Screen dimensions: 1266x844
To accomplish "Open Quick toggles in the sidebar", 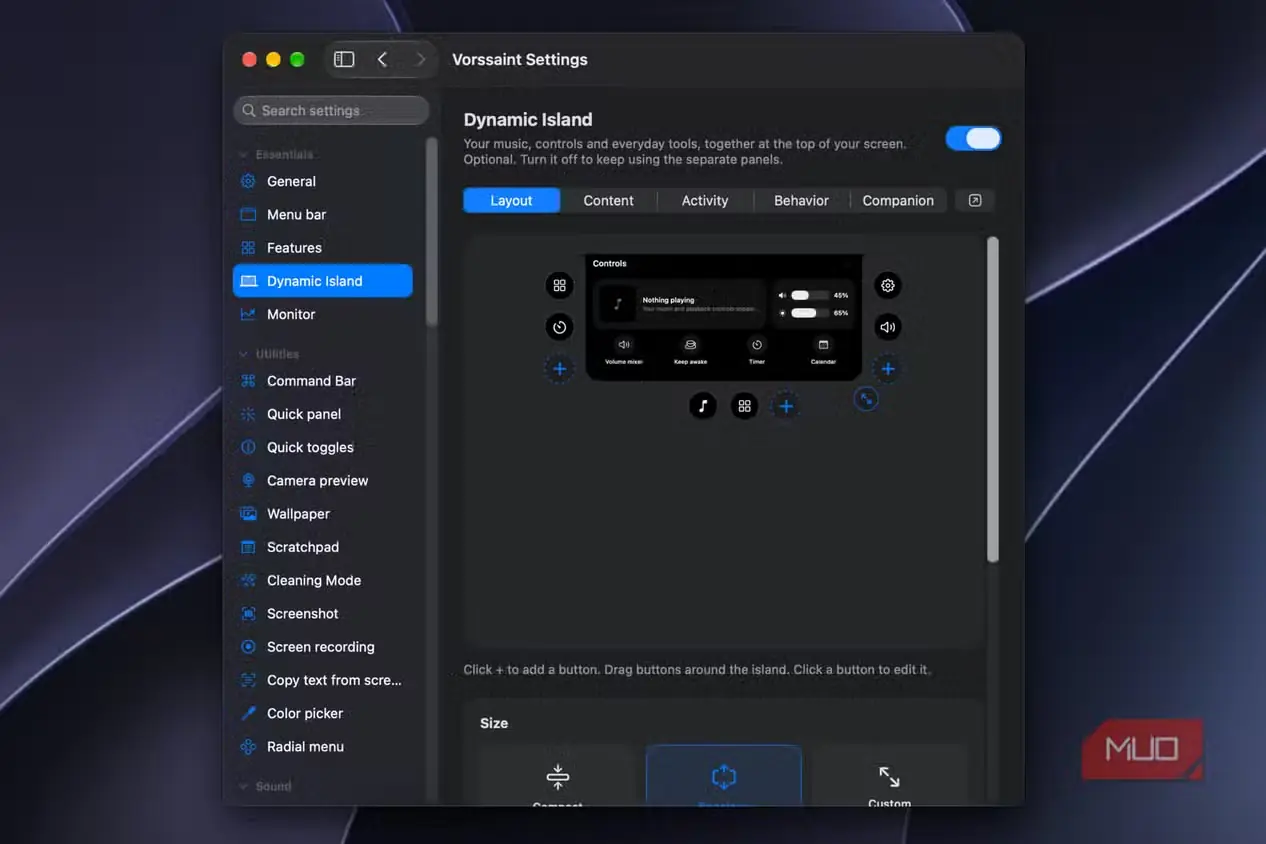I will (322, 447).
